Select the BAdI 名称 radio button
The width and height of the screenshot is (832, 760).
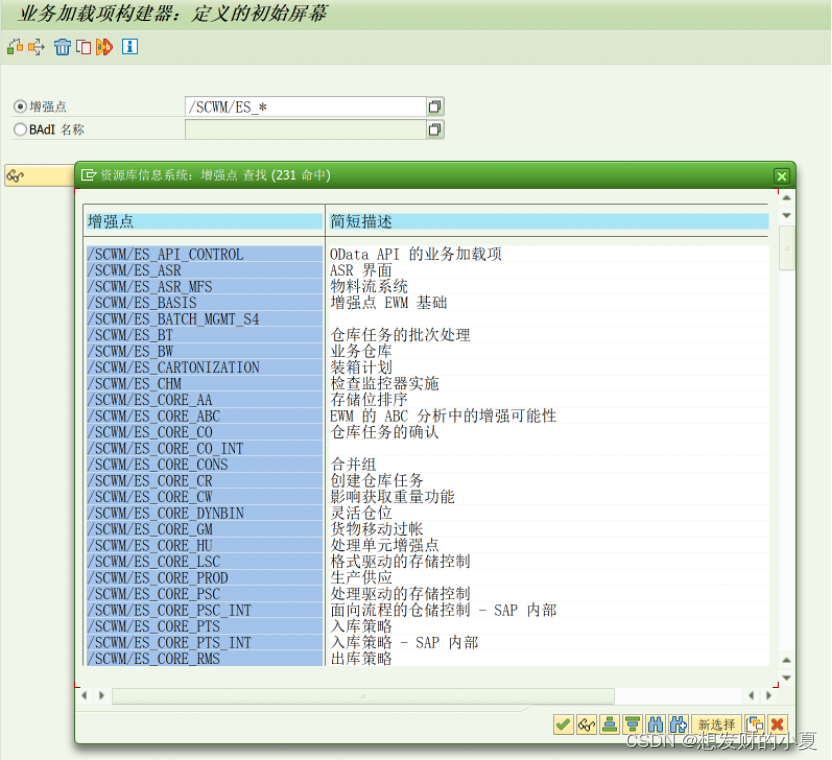tap(20, 129)
